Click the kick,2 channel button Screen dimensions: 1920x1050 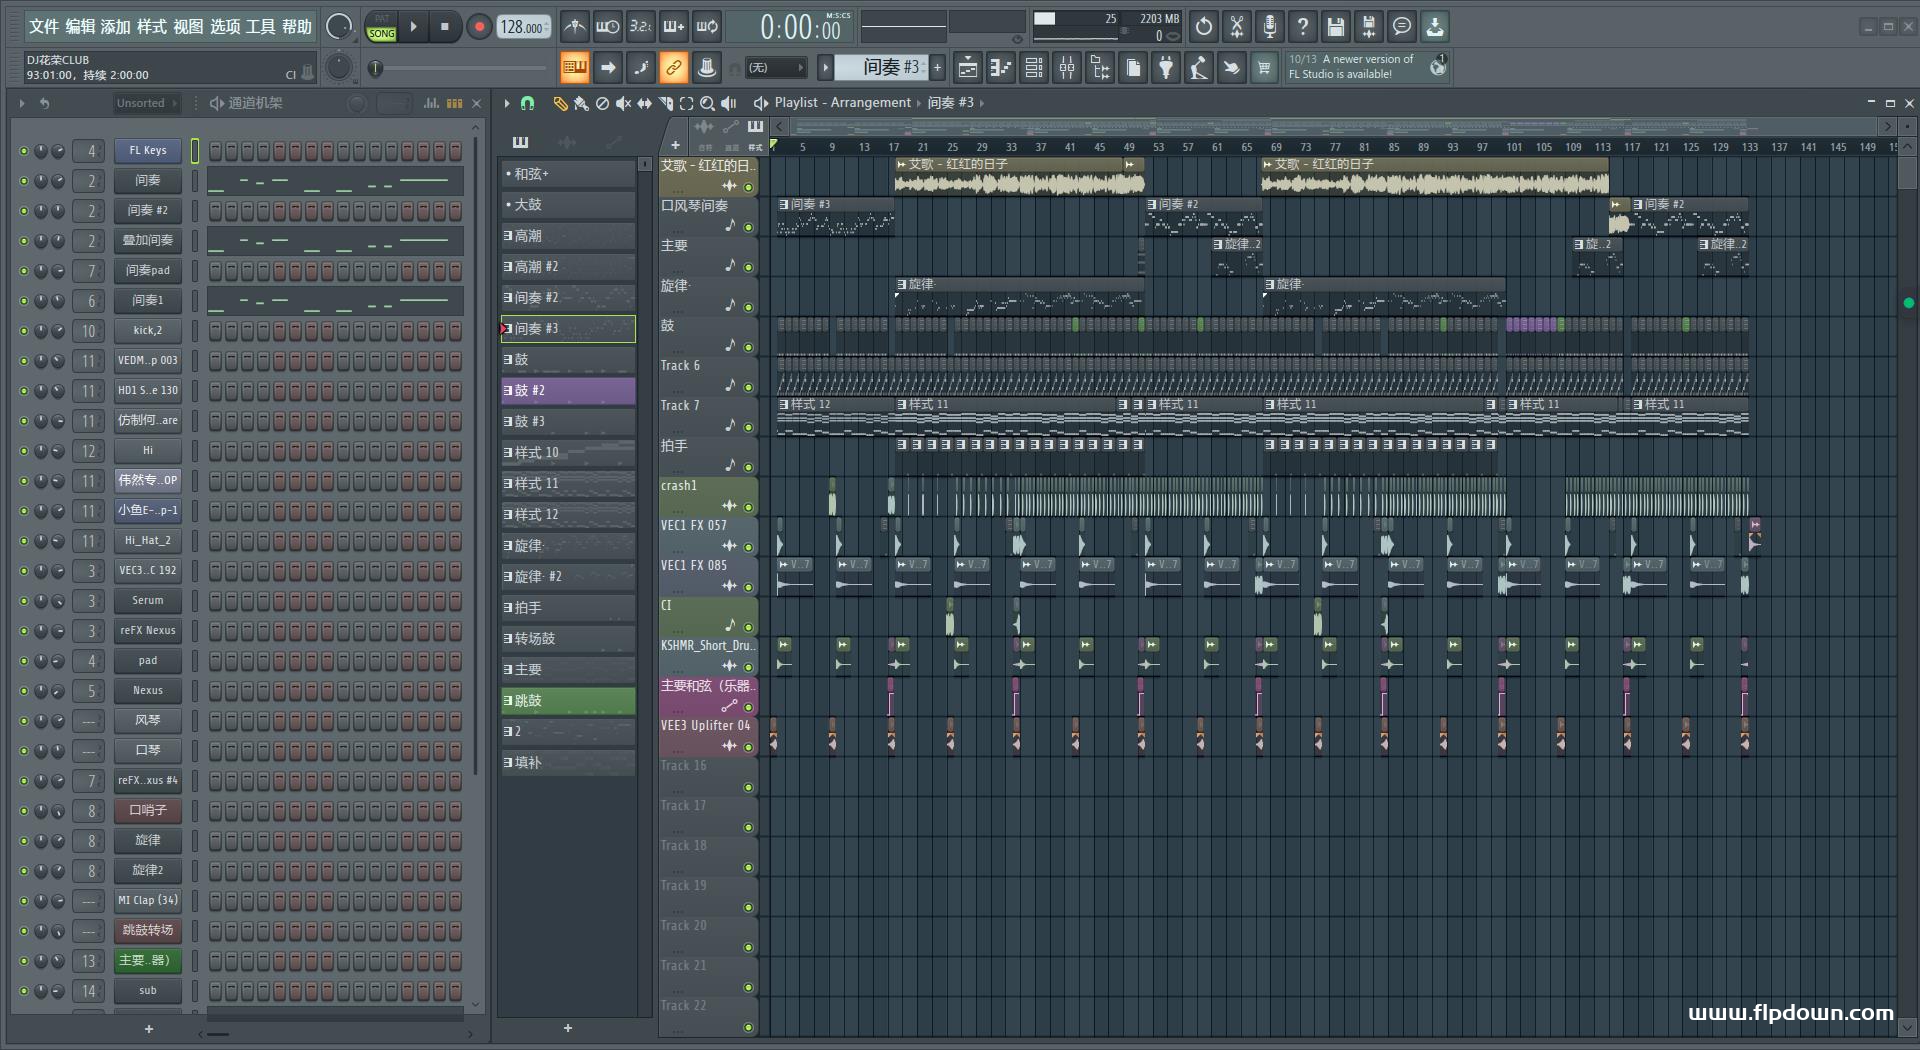(x=147, y=331)
